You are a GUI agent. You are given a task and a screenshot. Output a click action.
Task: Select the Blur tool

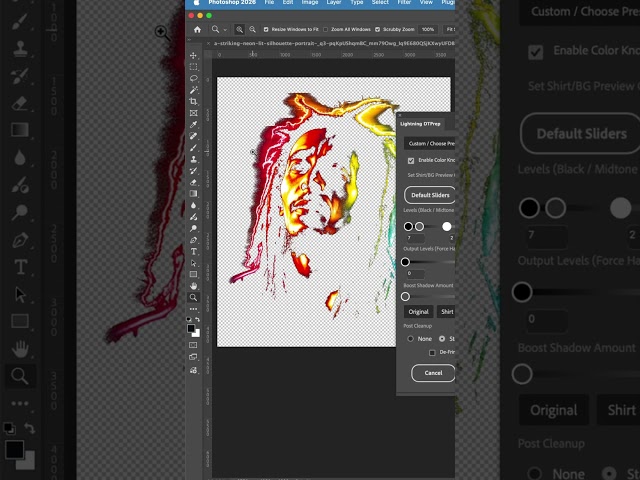193,205
